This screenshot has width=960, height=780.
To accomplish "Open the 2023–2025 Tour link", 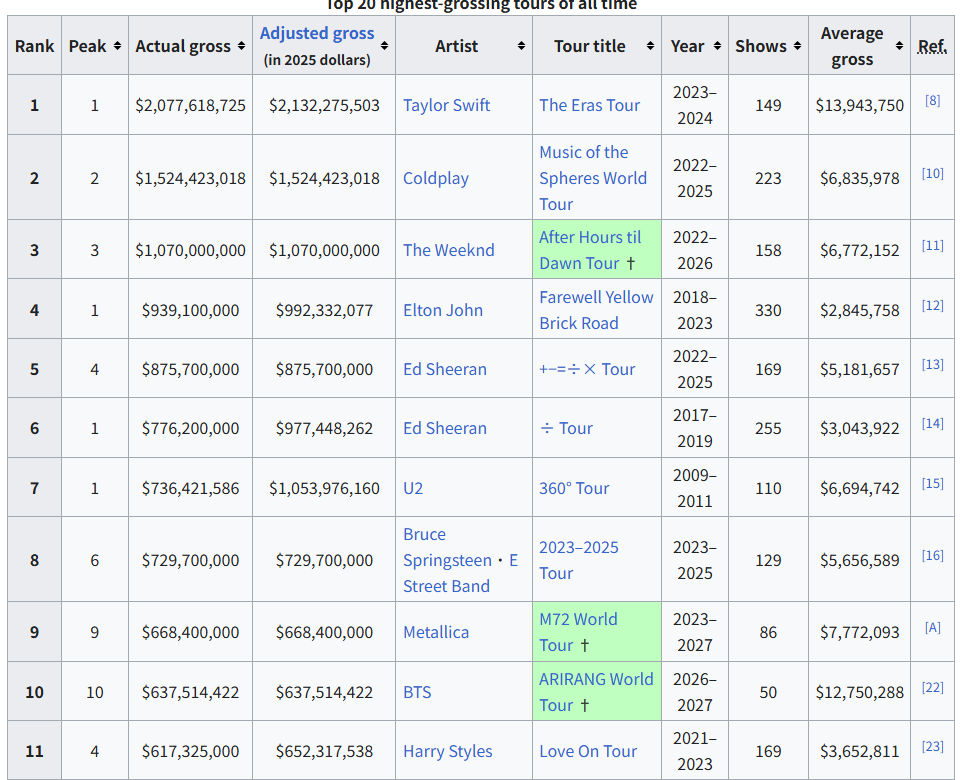I will 579,560.
